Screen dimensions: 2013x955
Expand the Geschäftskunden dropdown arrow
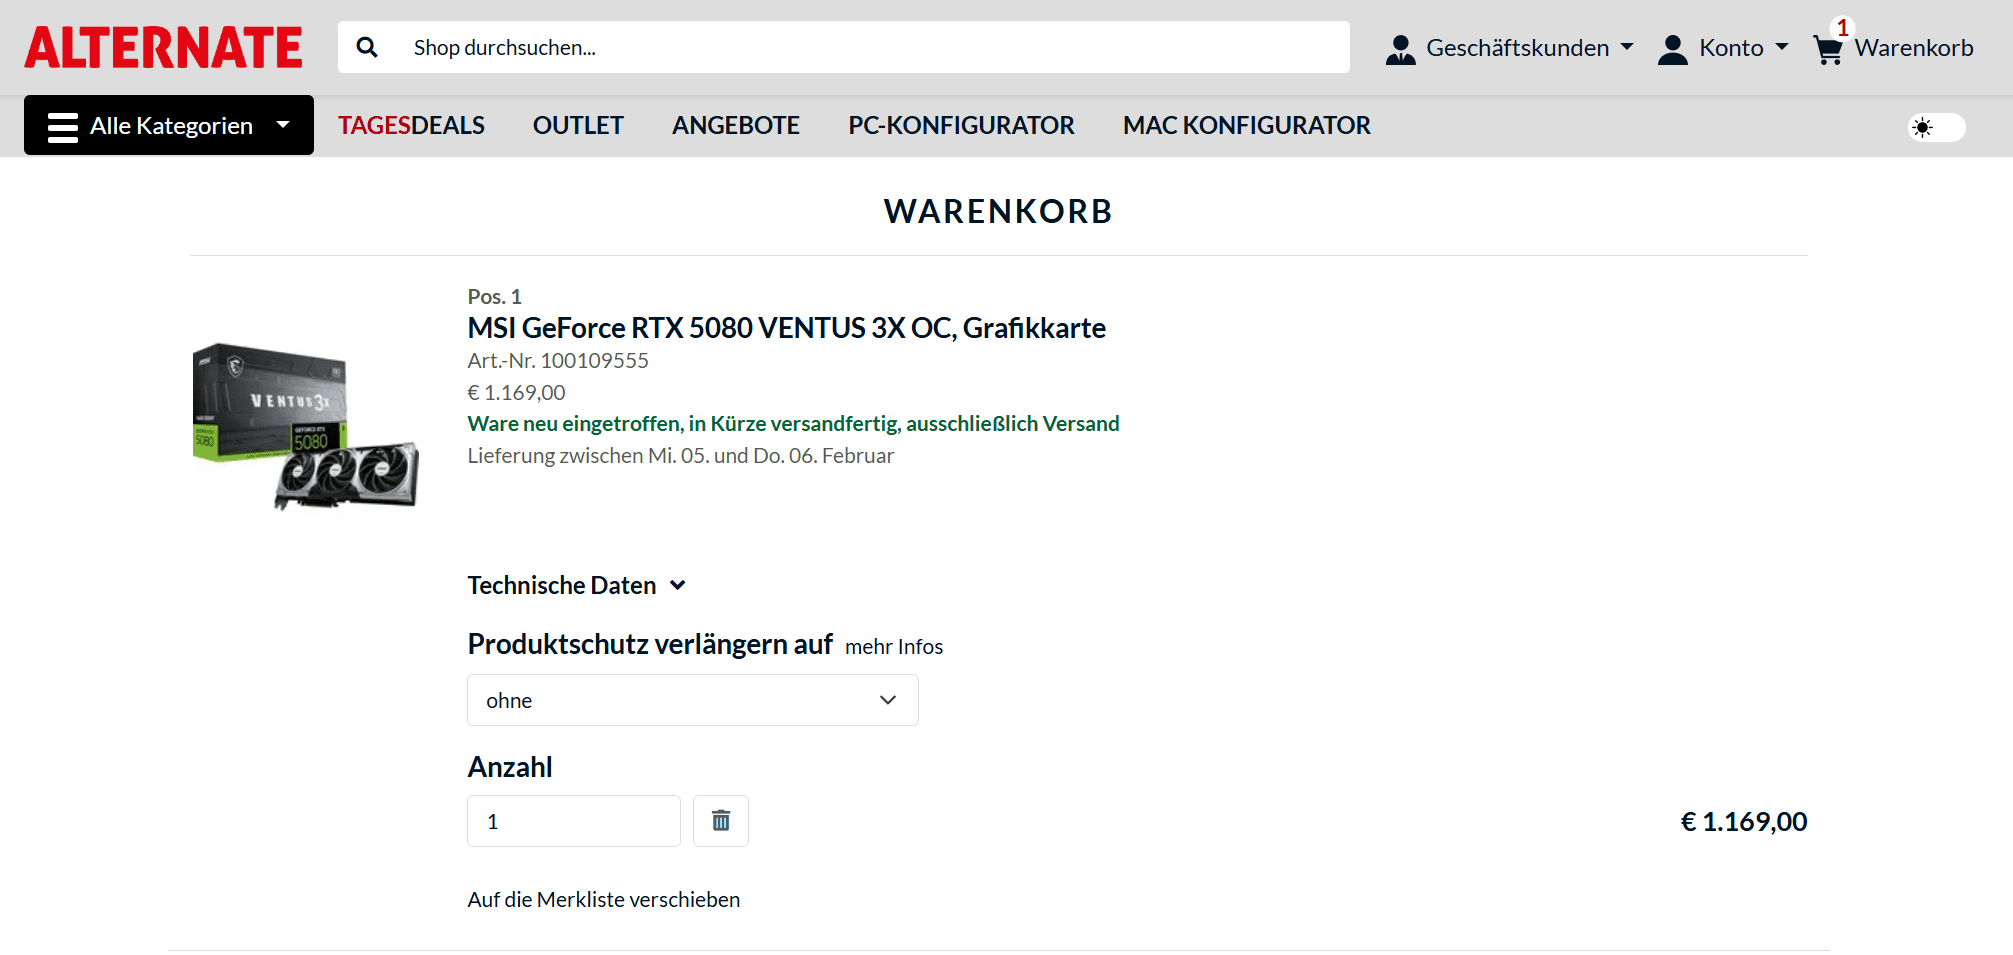1627,47
